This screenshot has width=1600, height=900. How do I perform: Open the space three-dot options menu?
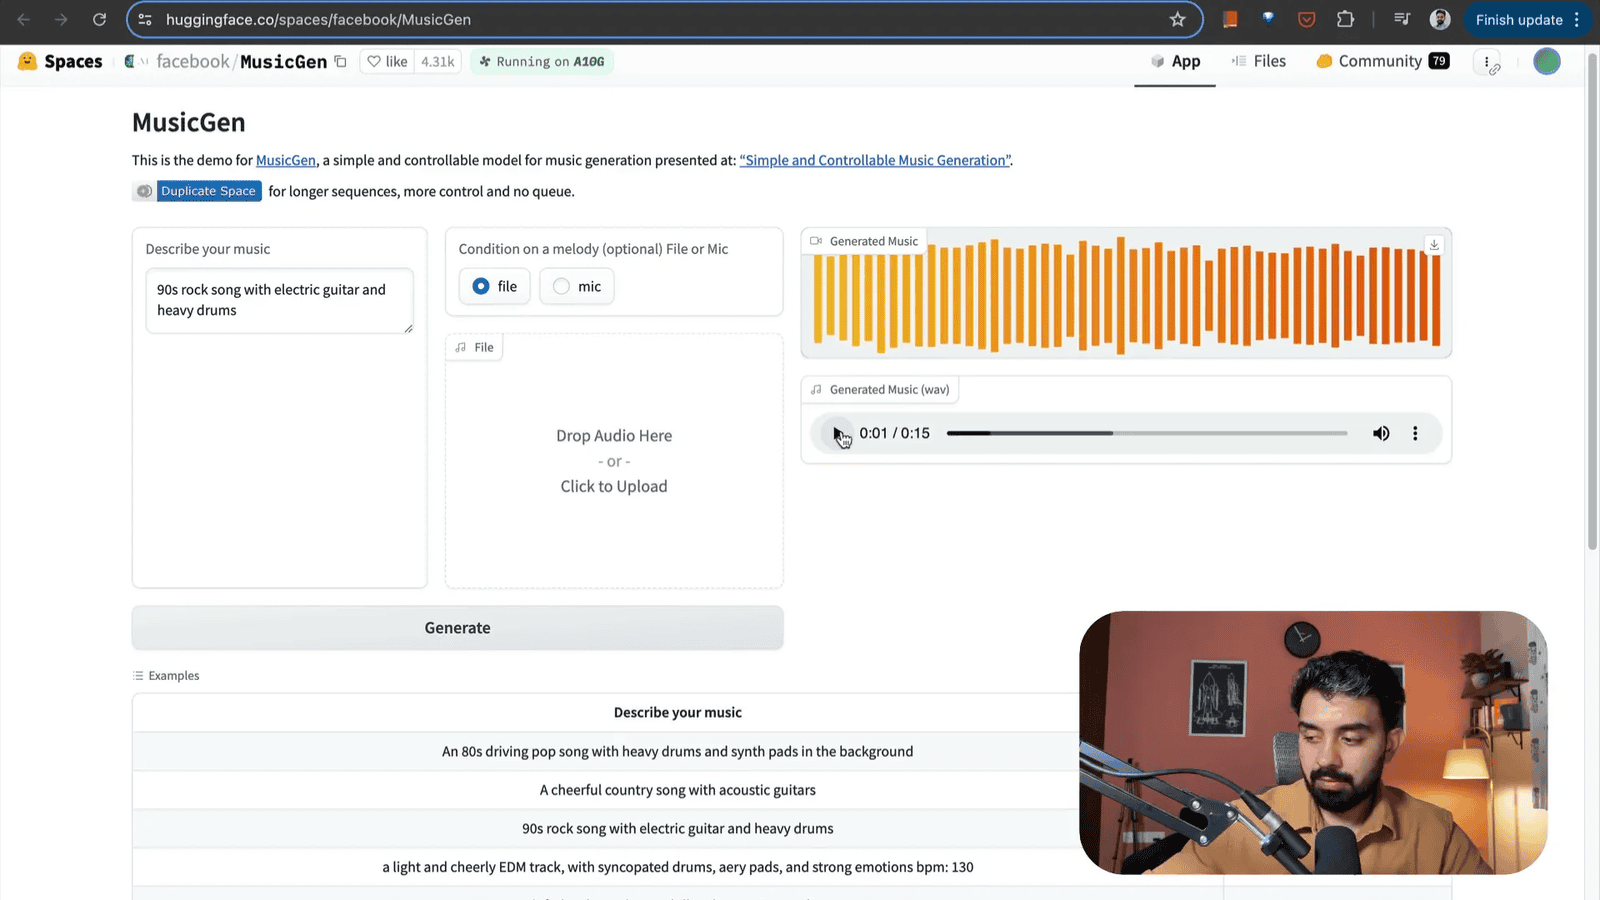1488,62
